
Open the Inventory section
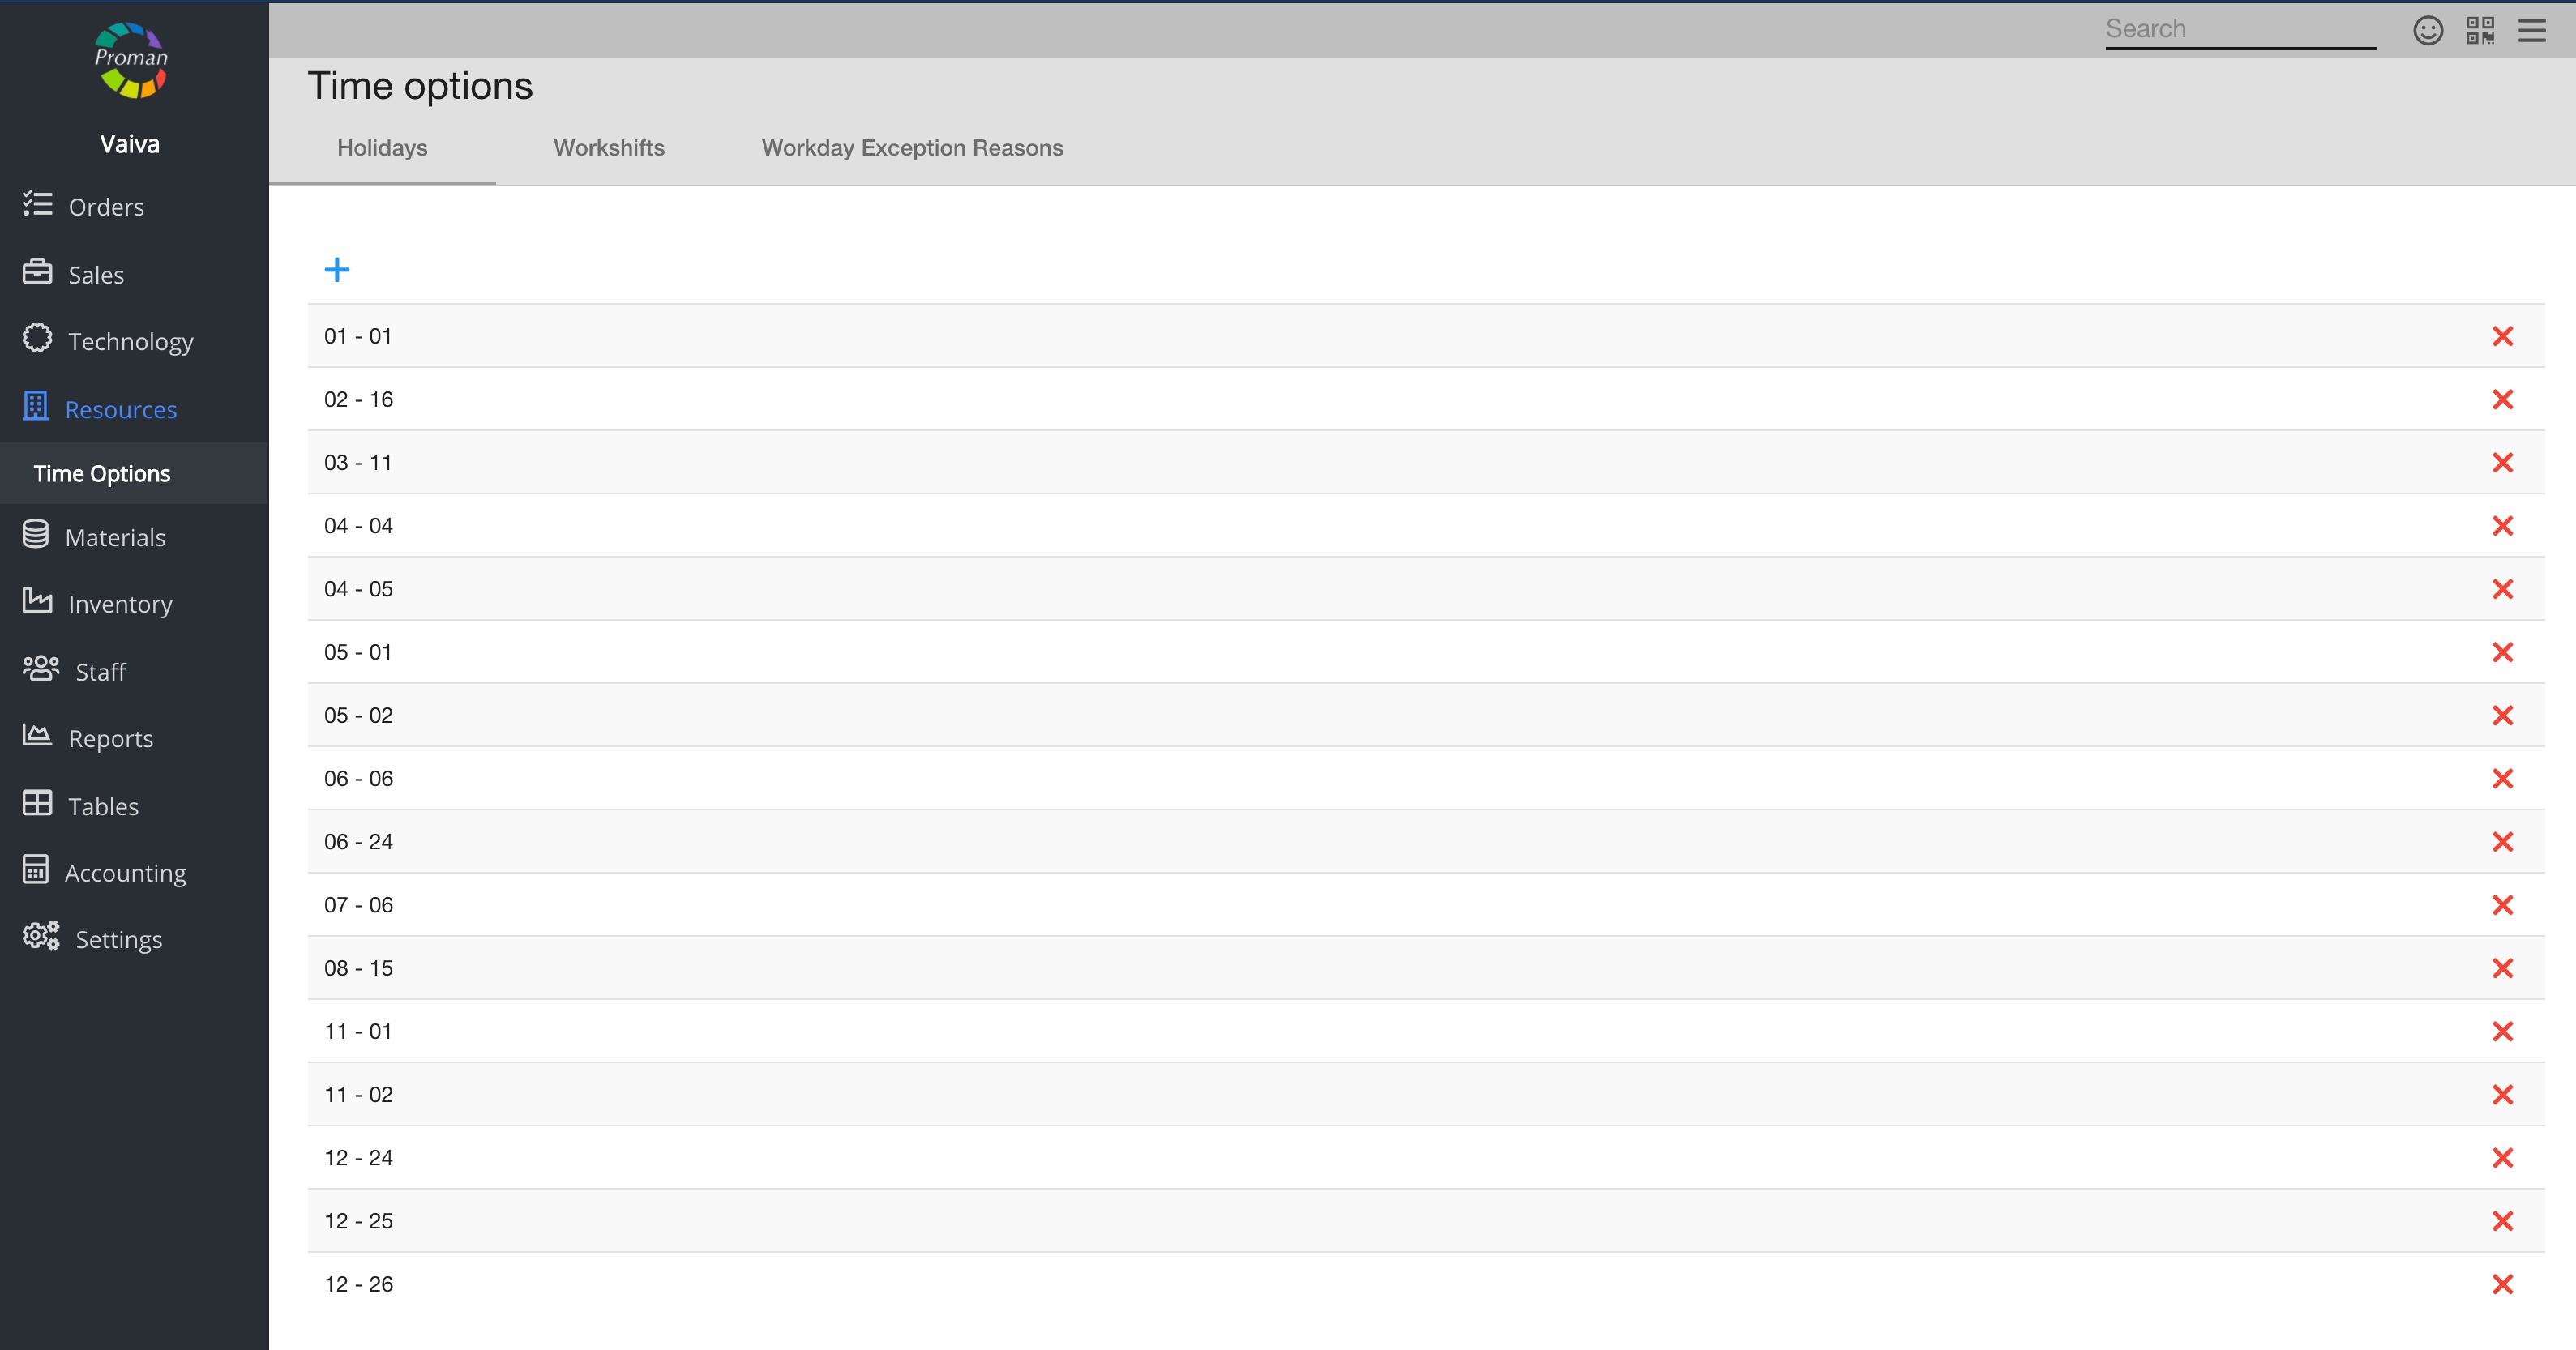tap(119, 604)
